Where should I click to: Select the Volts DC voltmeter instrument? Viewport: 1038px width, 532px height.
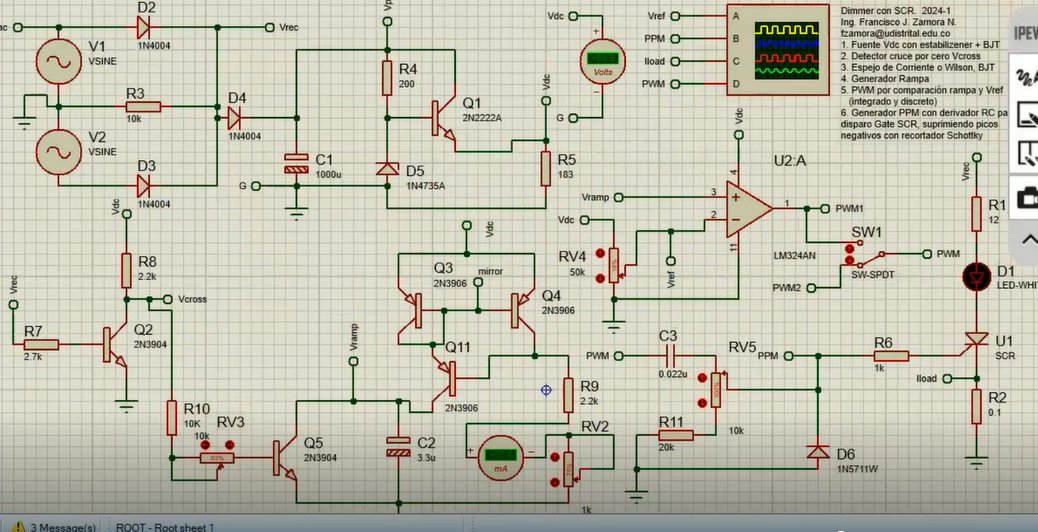click(602, 60)
